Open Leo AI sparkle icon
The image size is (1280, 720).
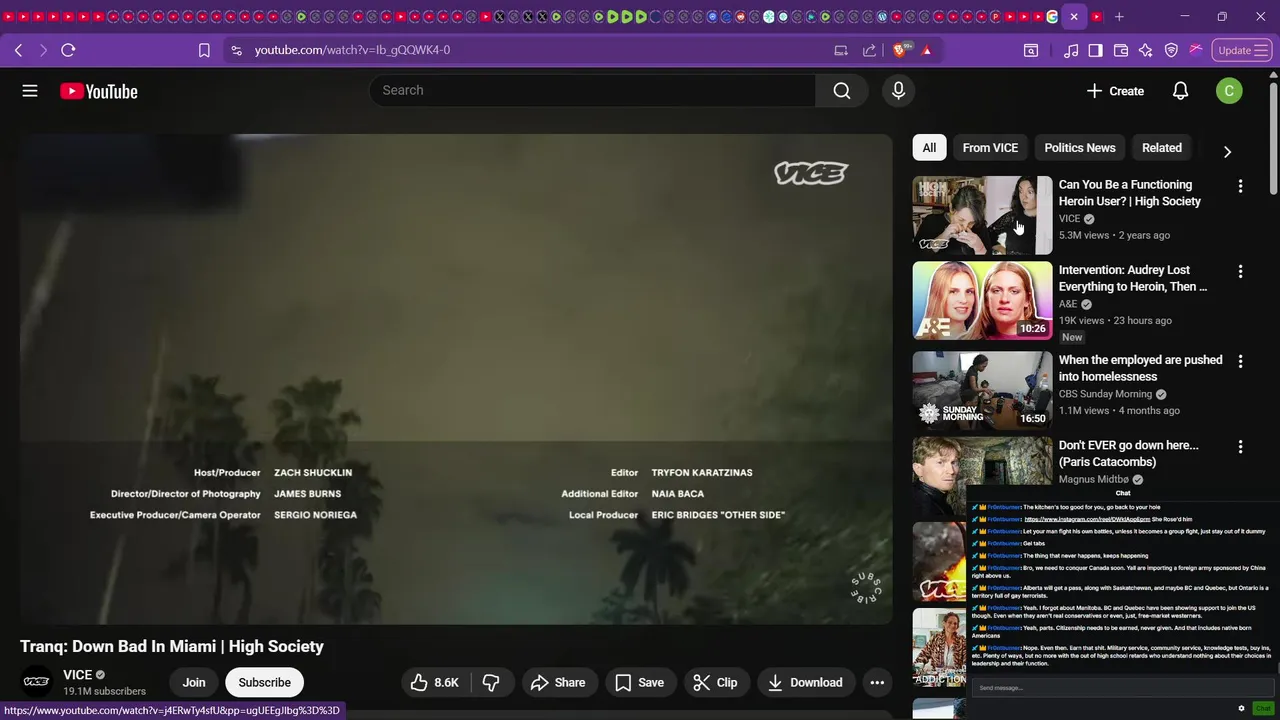(1146, 50)
